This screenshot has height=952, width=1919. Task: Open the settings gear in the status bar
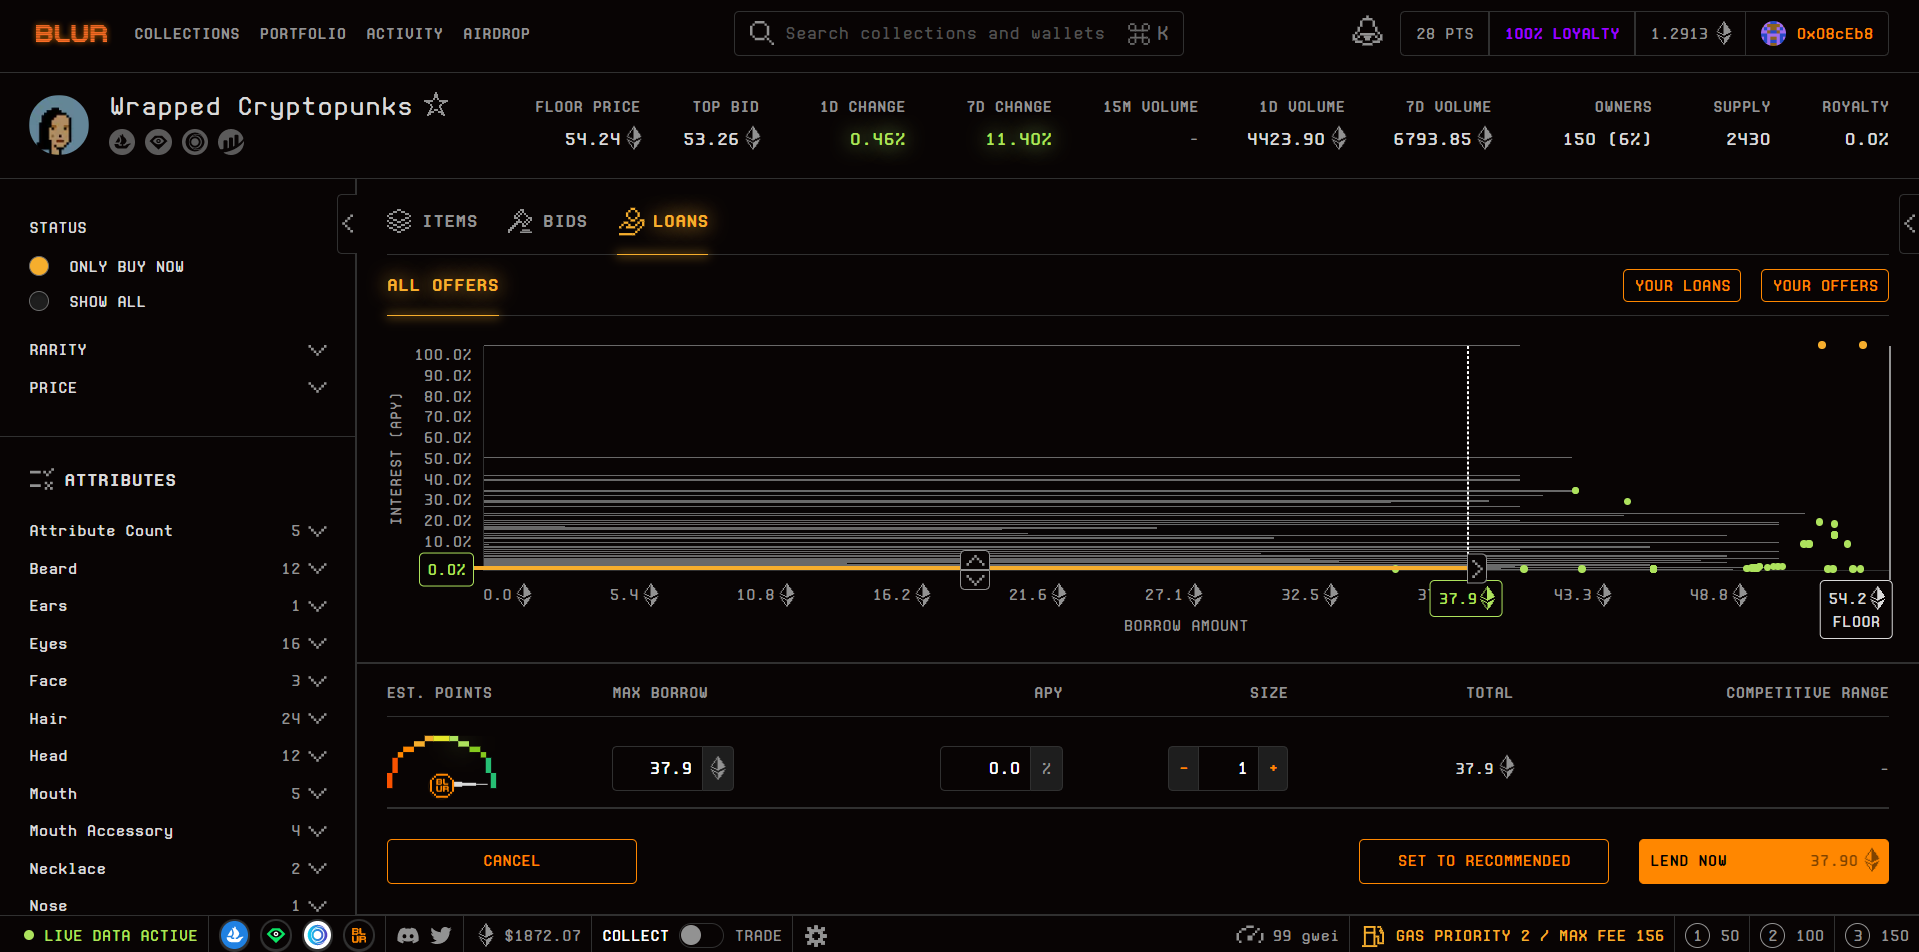tap(816, 936)
